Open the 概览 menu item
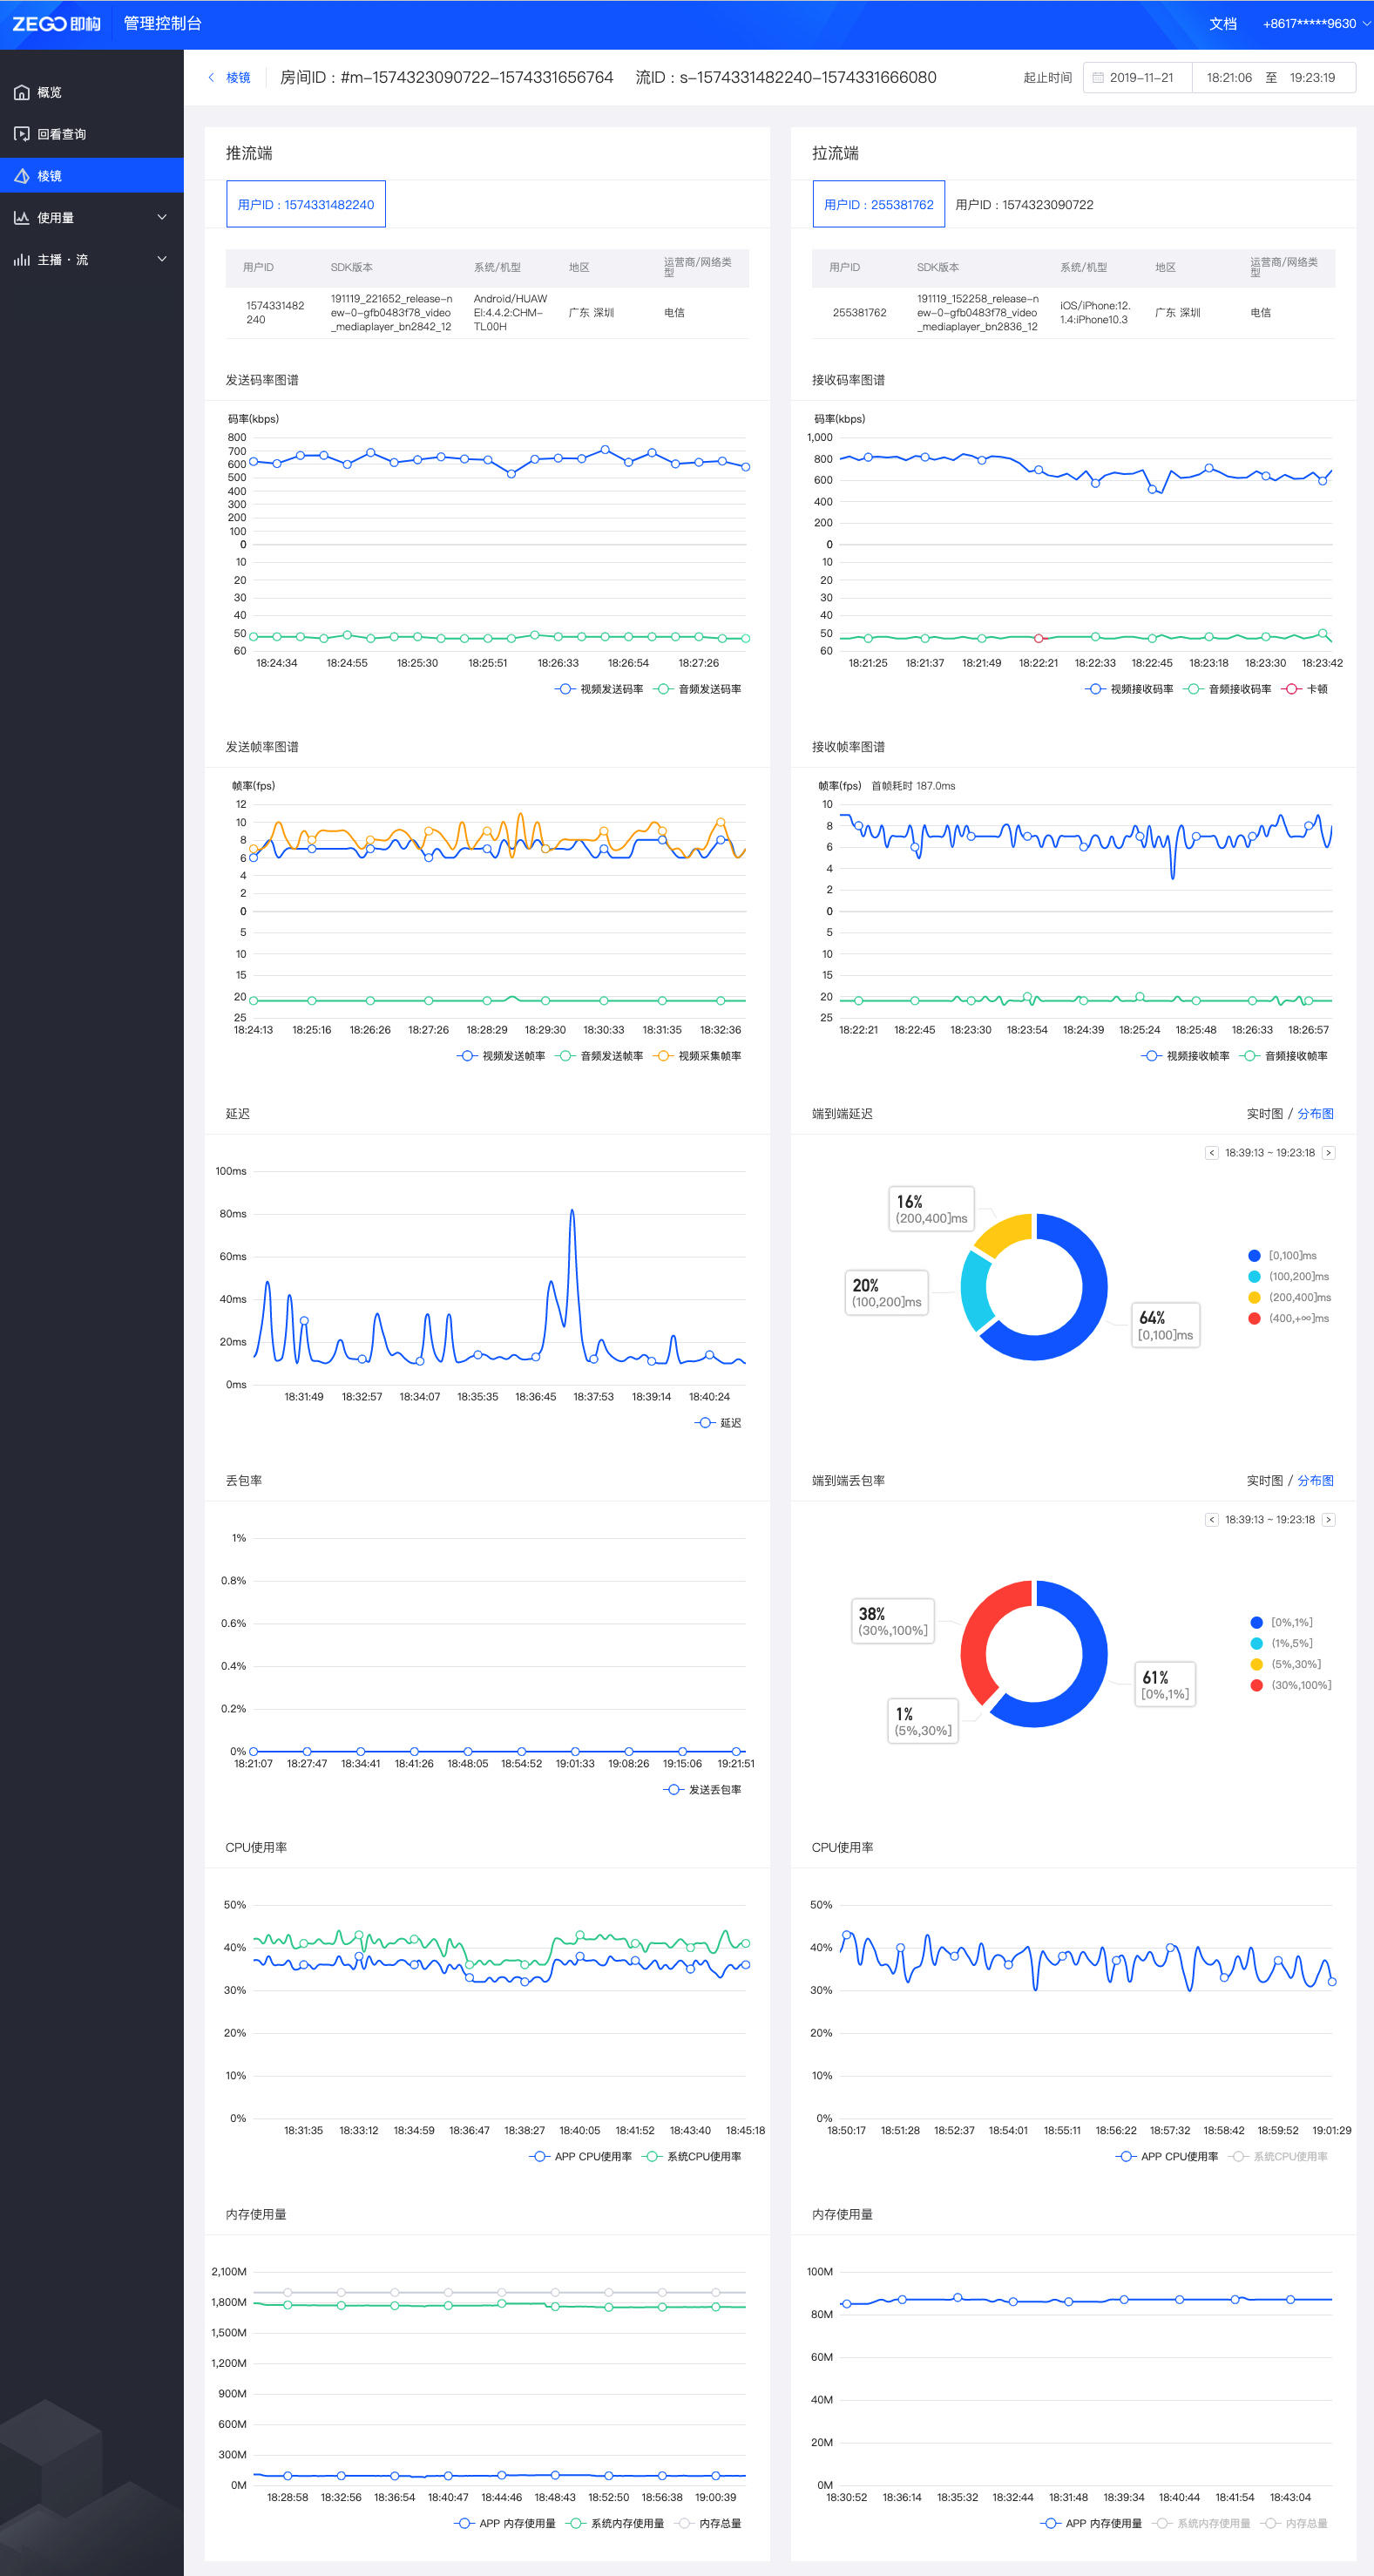The width and height of the screenshot is (1374, 2576). [x=92, y=92]
